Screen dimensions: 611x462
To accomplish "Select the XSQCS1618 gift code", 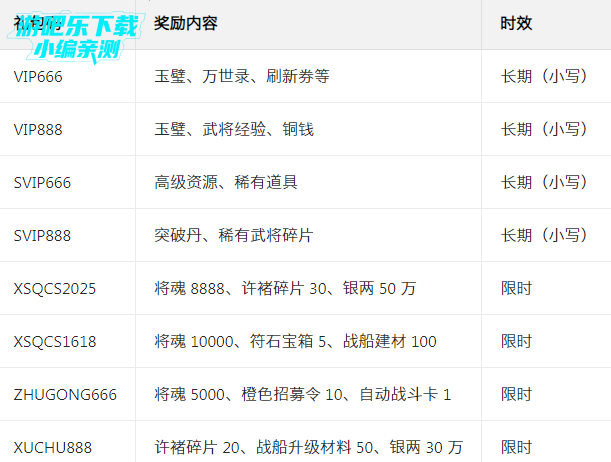I will click(x=55, y=341).
